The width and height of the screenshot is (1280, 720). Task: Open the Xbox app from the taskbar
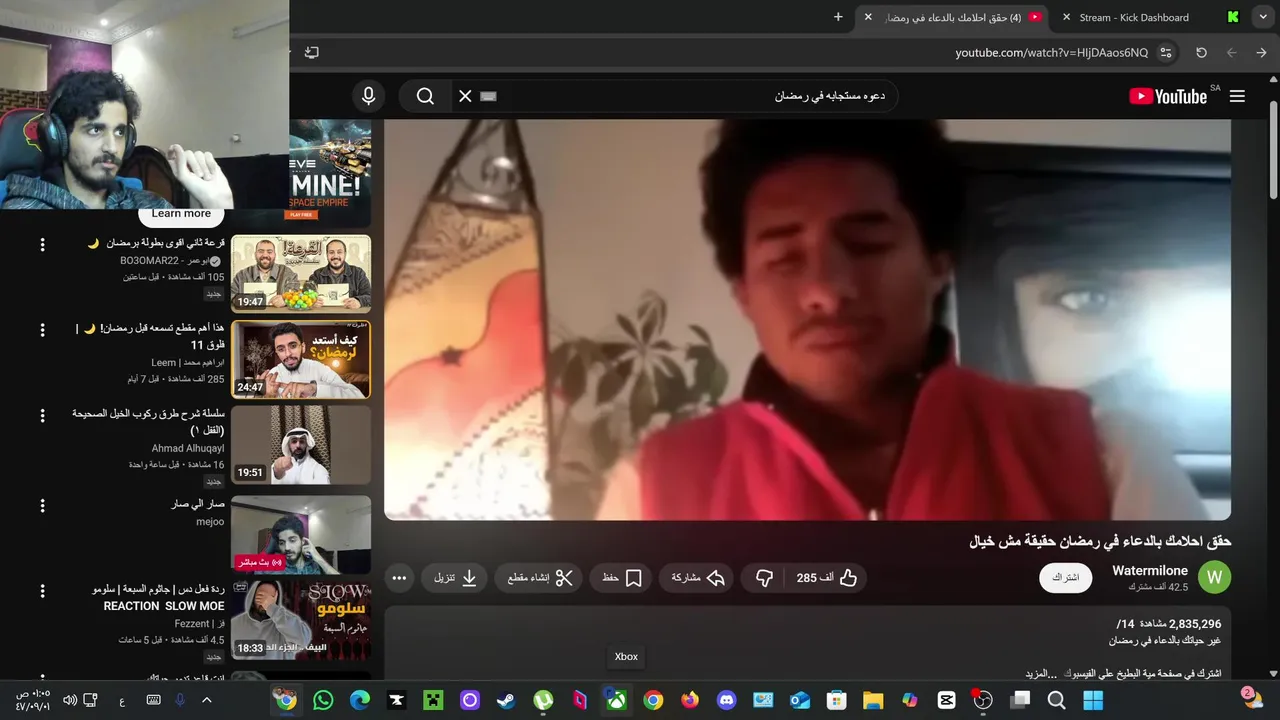[617, 700]
